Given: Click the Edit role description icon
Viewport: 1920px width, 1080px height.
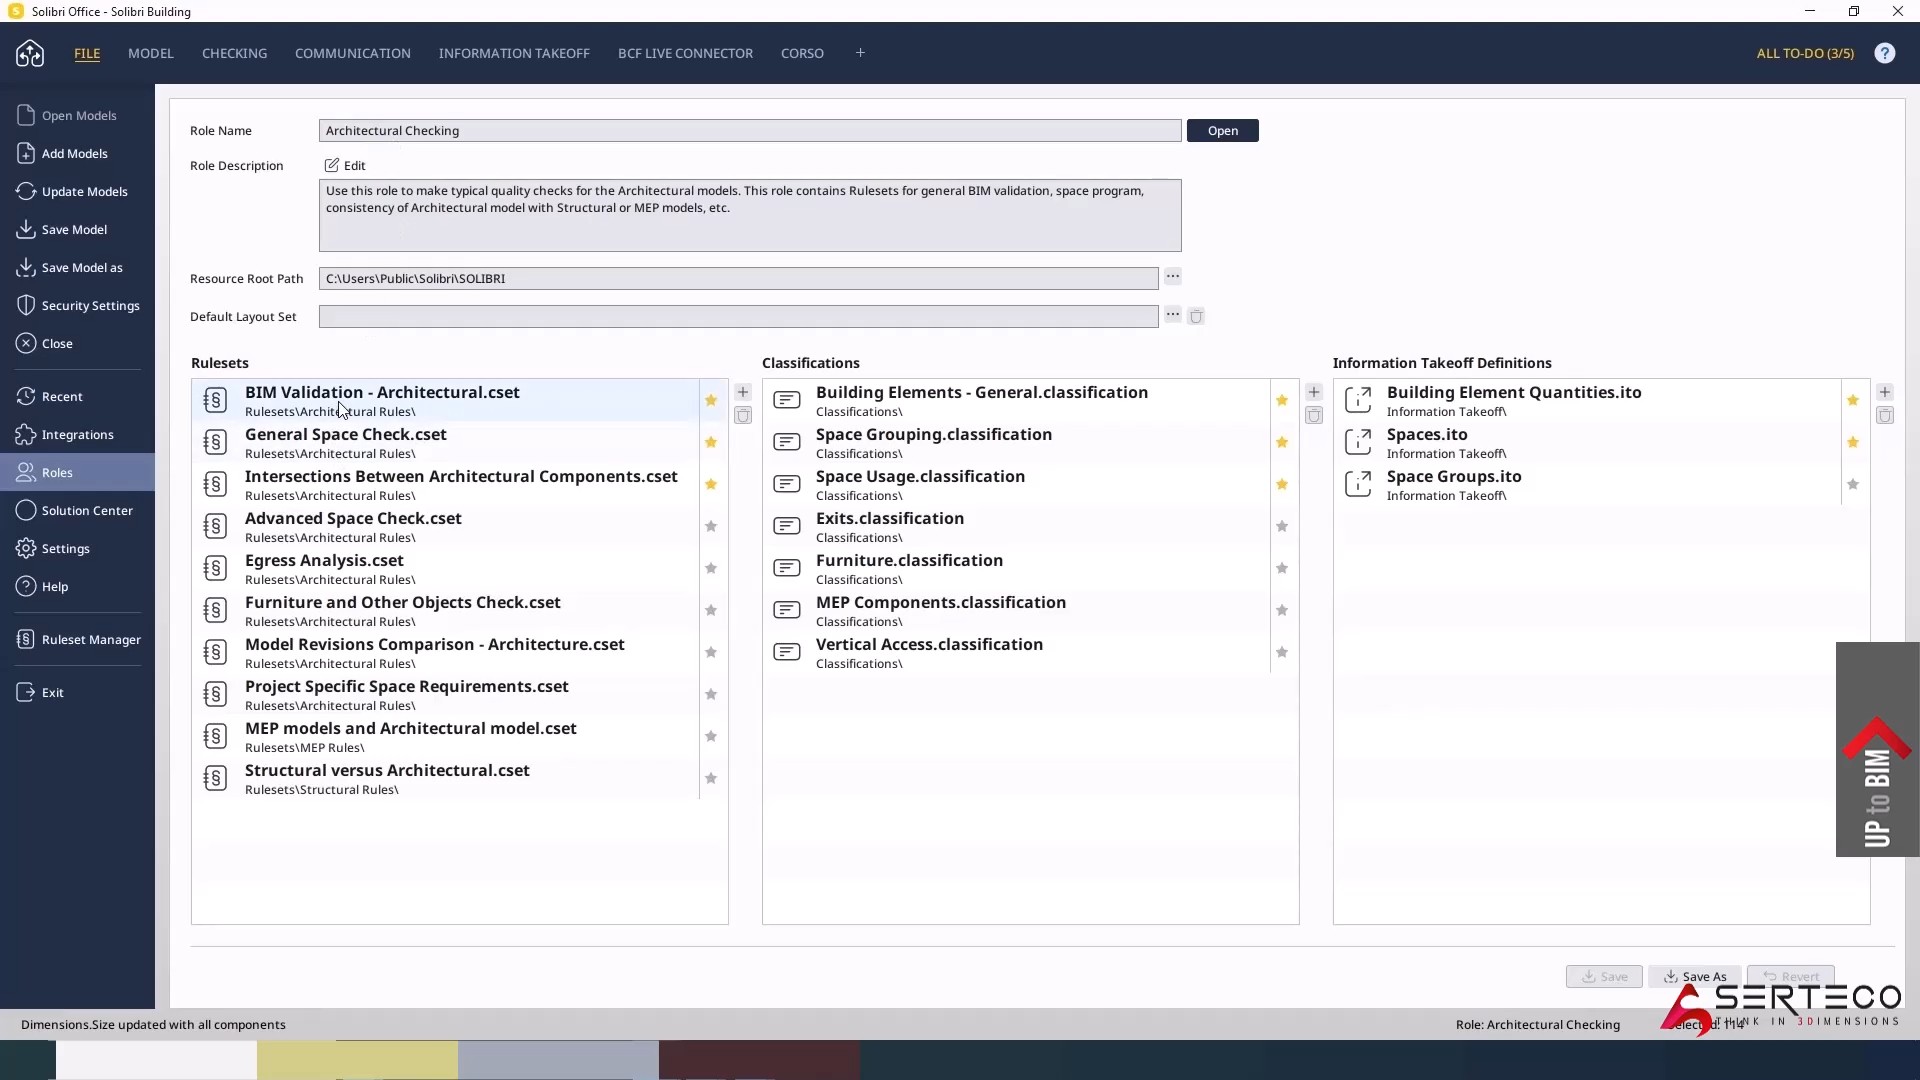Looking at the screenshot, I should [331, 165].
